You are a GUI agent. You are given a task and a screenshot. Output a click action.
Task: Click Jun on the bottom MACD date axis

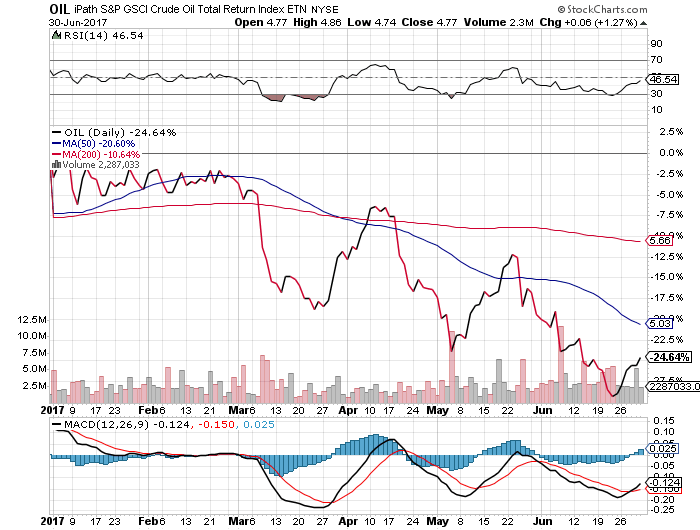[542, 521]
